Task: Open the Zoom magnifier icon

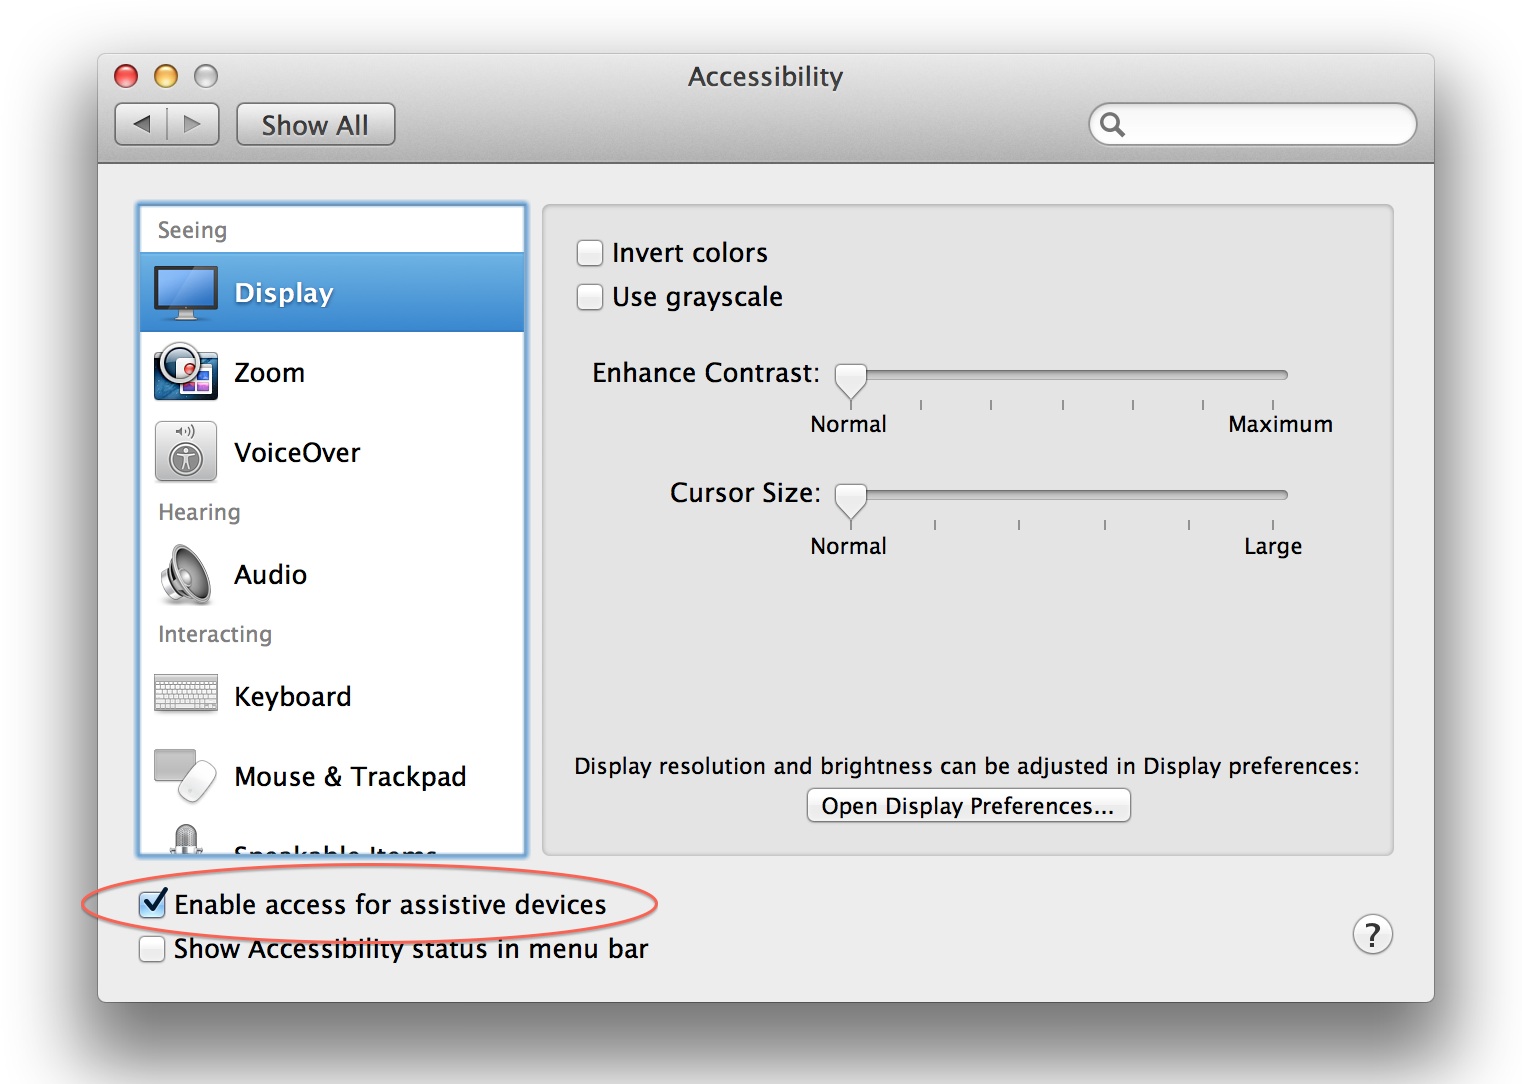Action: point(186,372)
